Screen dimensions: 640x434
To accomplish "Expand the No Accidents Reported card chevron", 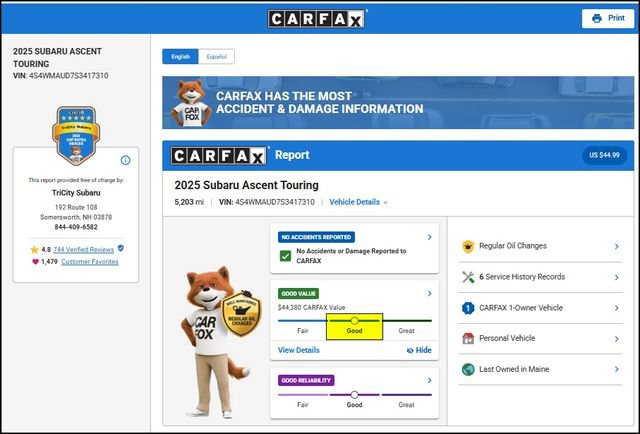I will 429,237.
